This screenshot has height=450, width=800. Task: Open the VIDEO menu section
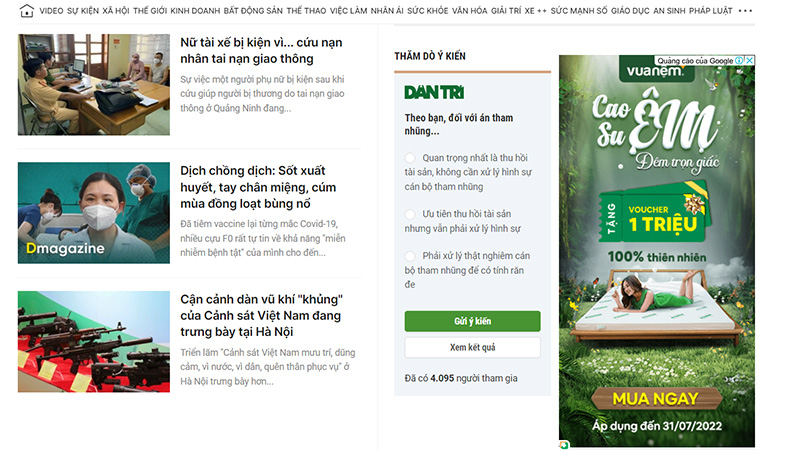click(x=52, y=11)
